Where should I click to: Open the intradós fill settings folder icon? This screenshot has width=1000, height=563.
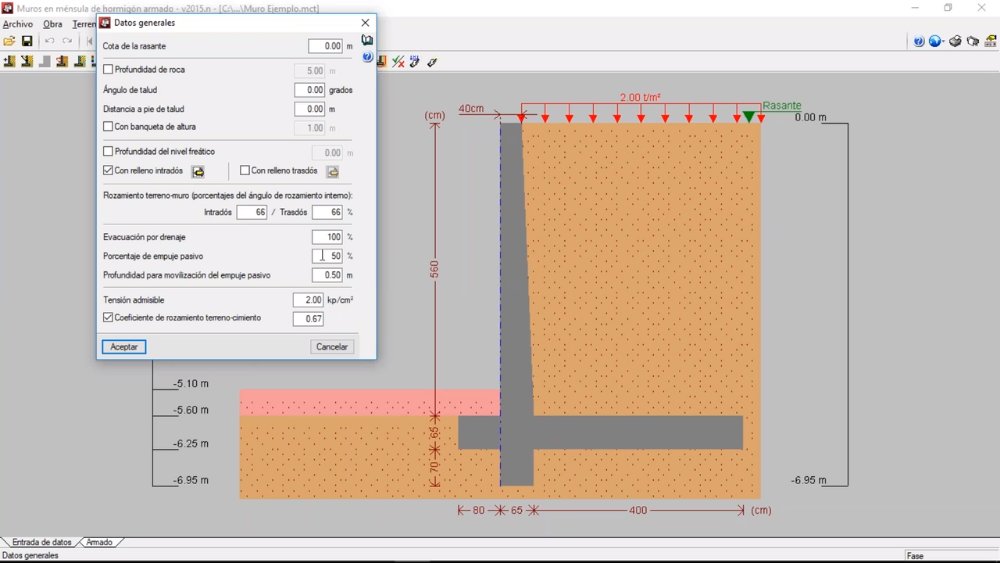click(x=198, y=172)
